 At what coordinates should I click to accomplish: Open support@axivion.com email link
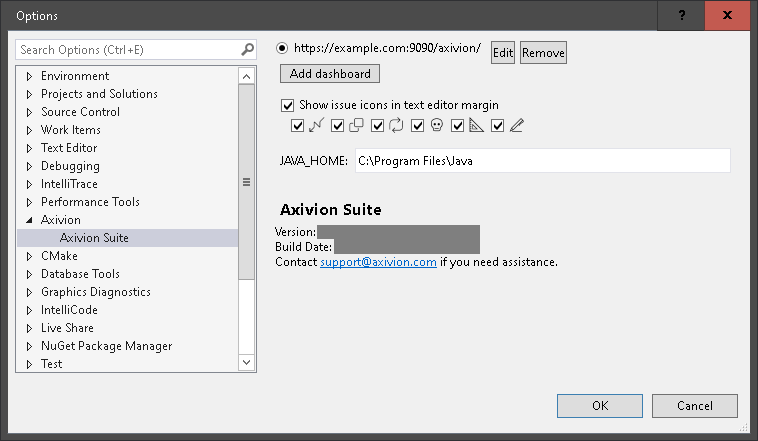(x=378, y=262)
